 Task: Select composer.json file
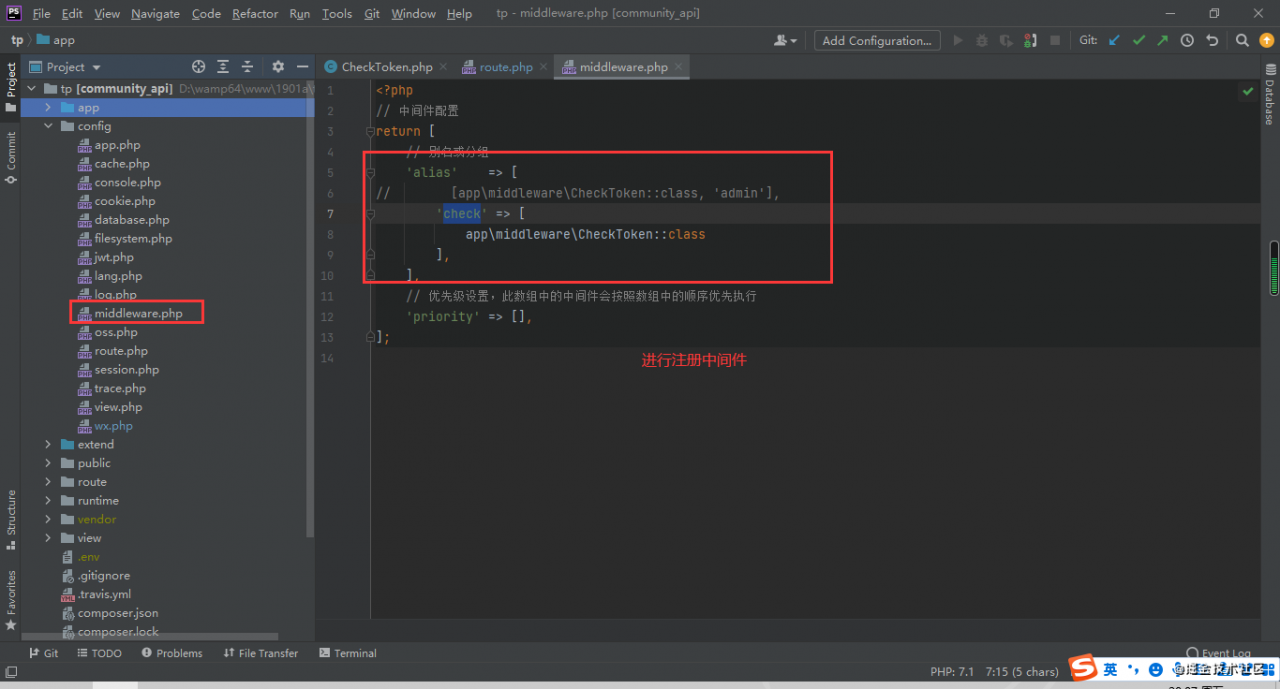[118, 613]
